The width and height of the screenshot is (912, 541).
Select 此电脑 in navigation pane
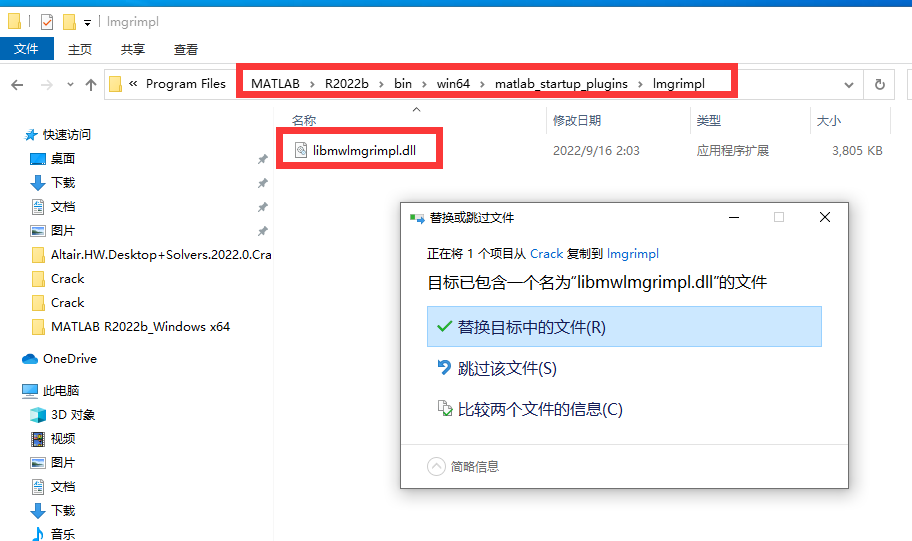(61, 391)
